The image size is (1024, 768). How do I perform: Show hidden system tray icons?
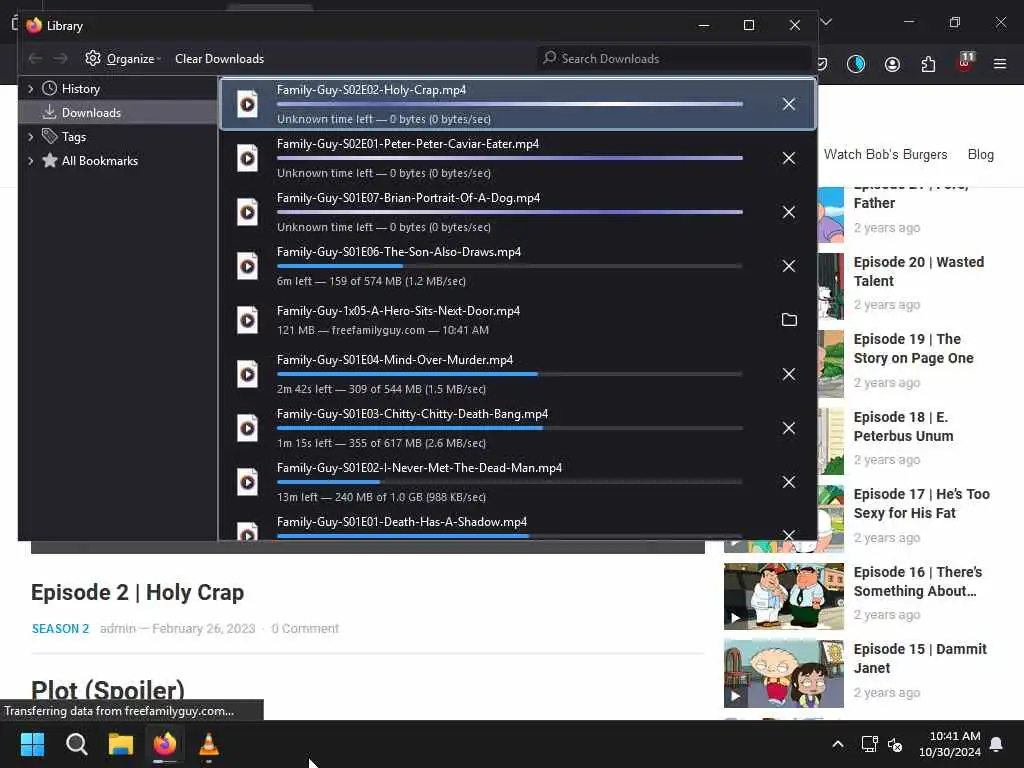pyautogui.click(x=838, y=744)
